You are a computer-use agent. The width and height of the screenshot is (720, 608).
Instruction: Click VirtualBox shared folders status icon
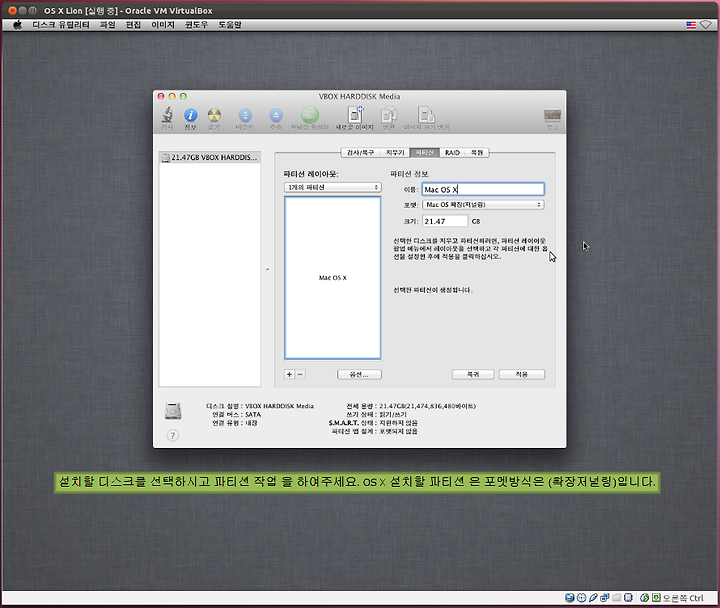coord(617,597)
